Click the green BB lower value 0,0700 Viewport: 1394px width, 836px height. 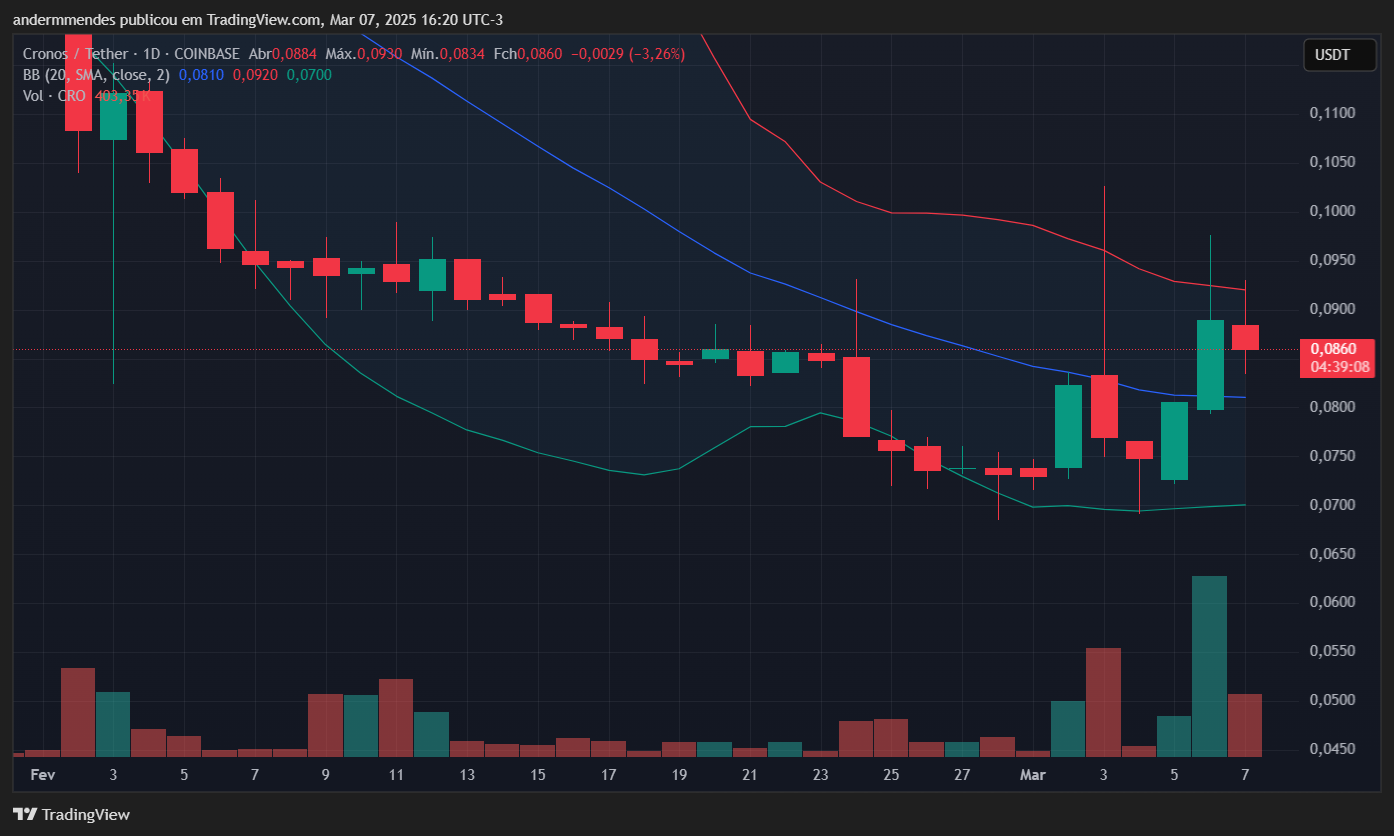pos(309,74)
